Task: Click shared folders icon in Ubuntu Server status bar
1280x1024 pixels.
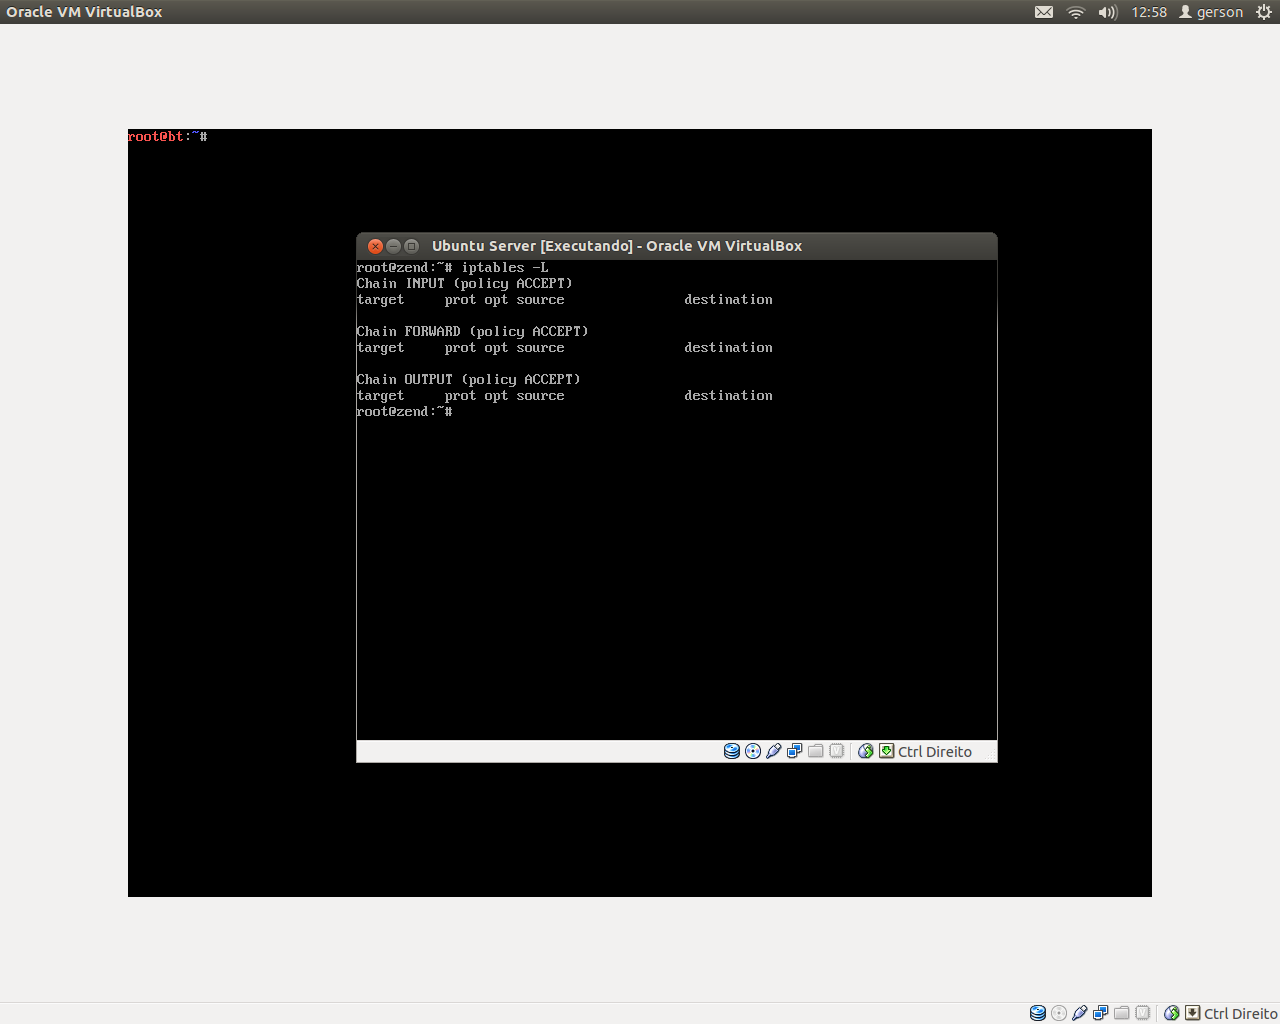Action: 816,751
